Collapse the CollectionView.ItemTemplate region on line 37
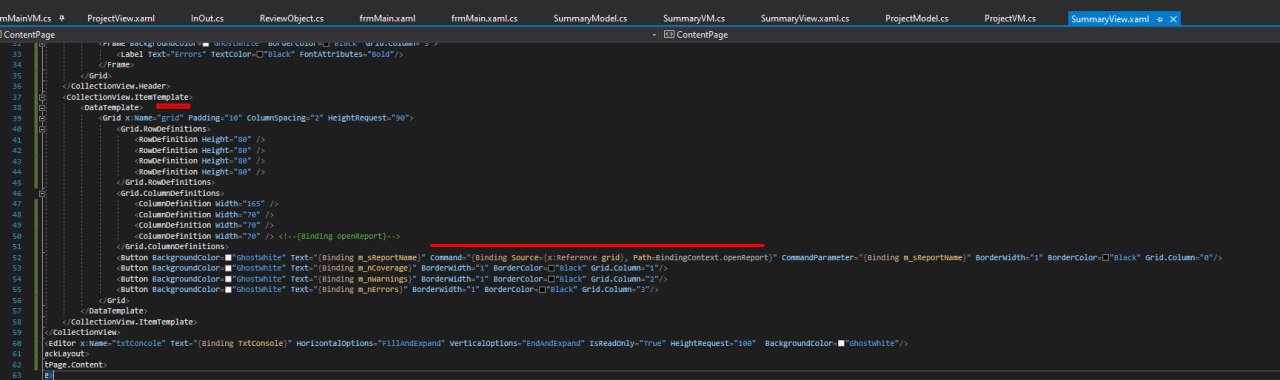The width and height of the screenshot is (1280, 380). [x=43, y=97]
